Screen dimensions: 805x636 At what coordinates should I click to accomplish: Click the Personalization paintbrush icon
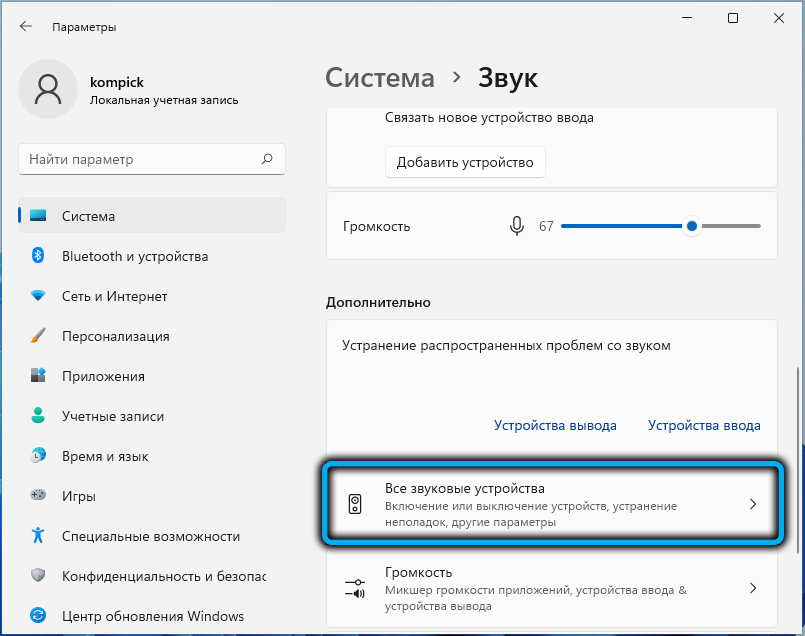click(x=38, y=336)
